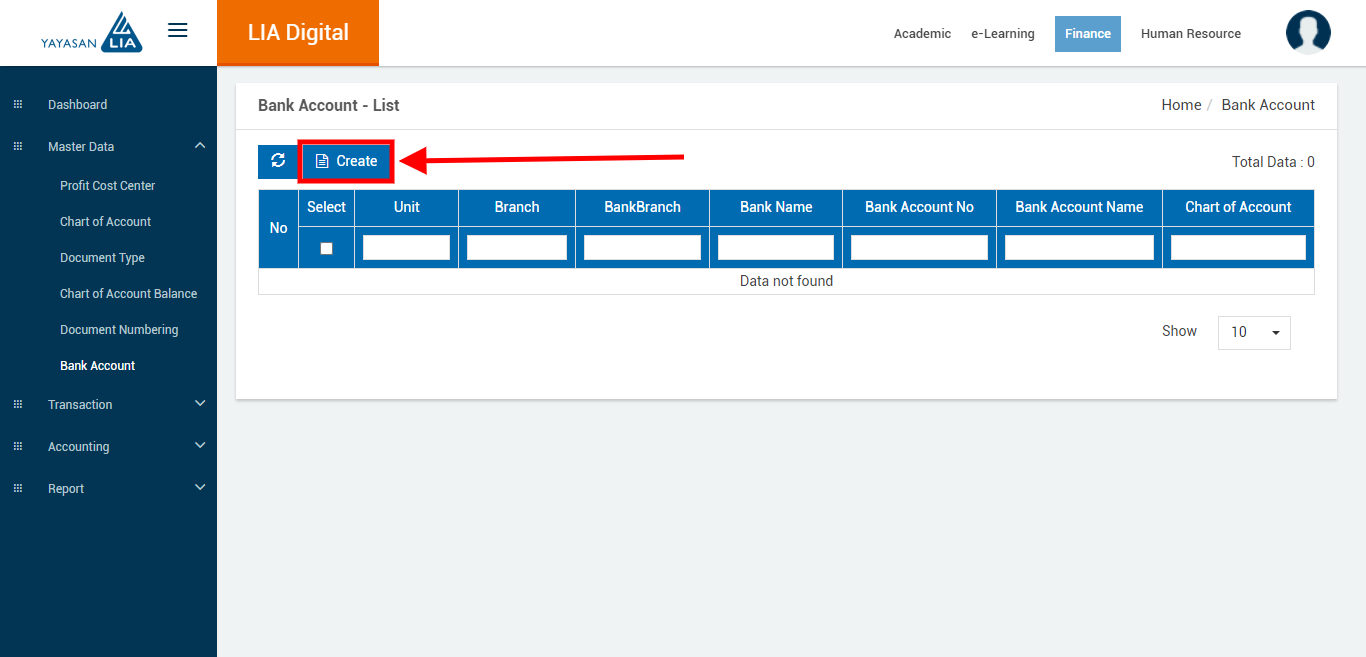Image resolution: width=1366 pixels, height=657 pixels.
Task: Click the Dashboard grid icon
Action: click(x=17, y=105)
